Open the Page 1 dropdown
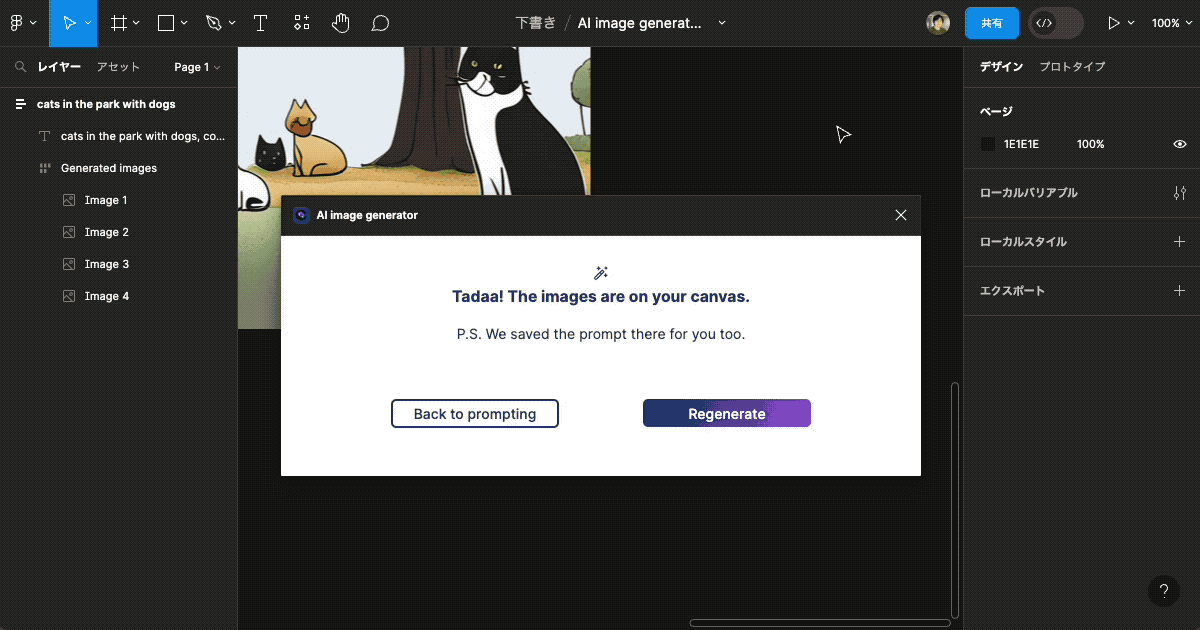Viewport: 1200px width, 630px height. tap(195, 67)
